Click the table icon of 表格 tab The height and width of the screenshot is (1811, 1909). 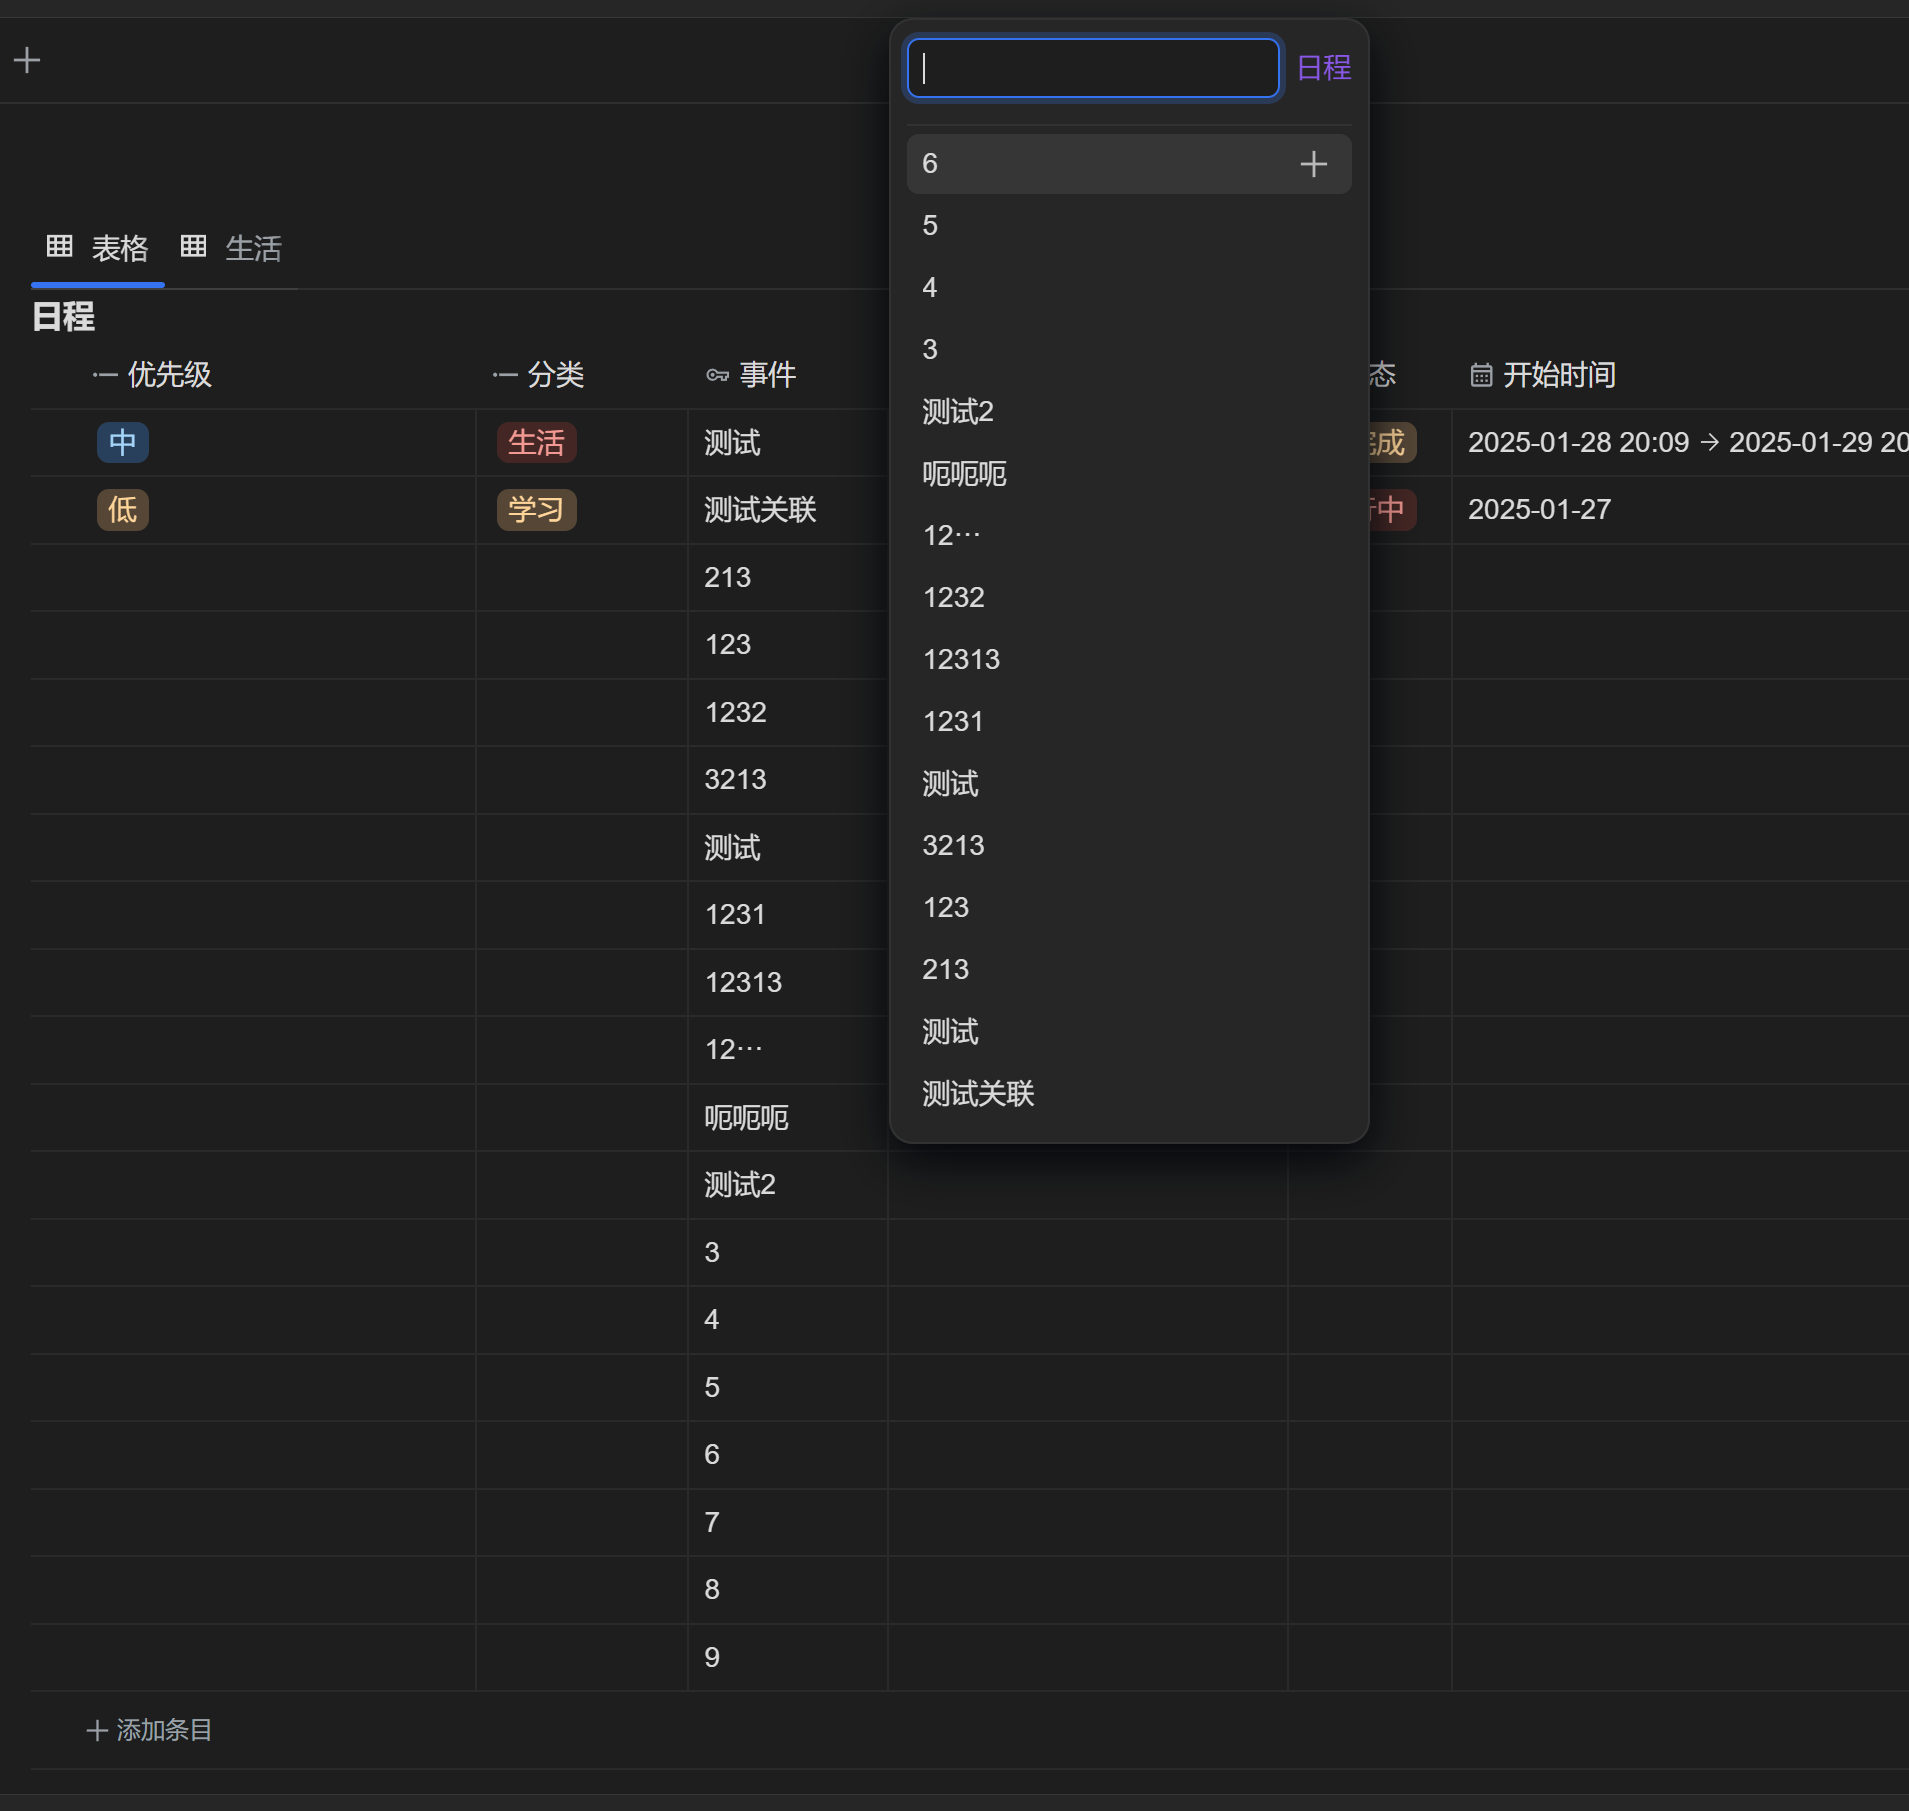60,246
